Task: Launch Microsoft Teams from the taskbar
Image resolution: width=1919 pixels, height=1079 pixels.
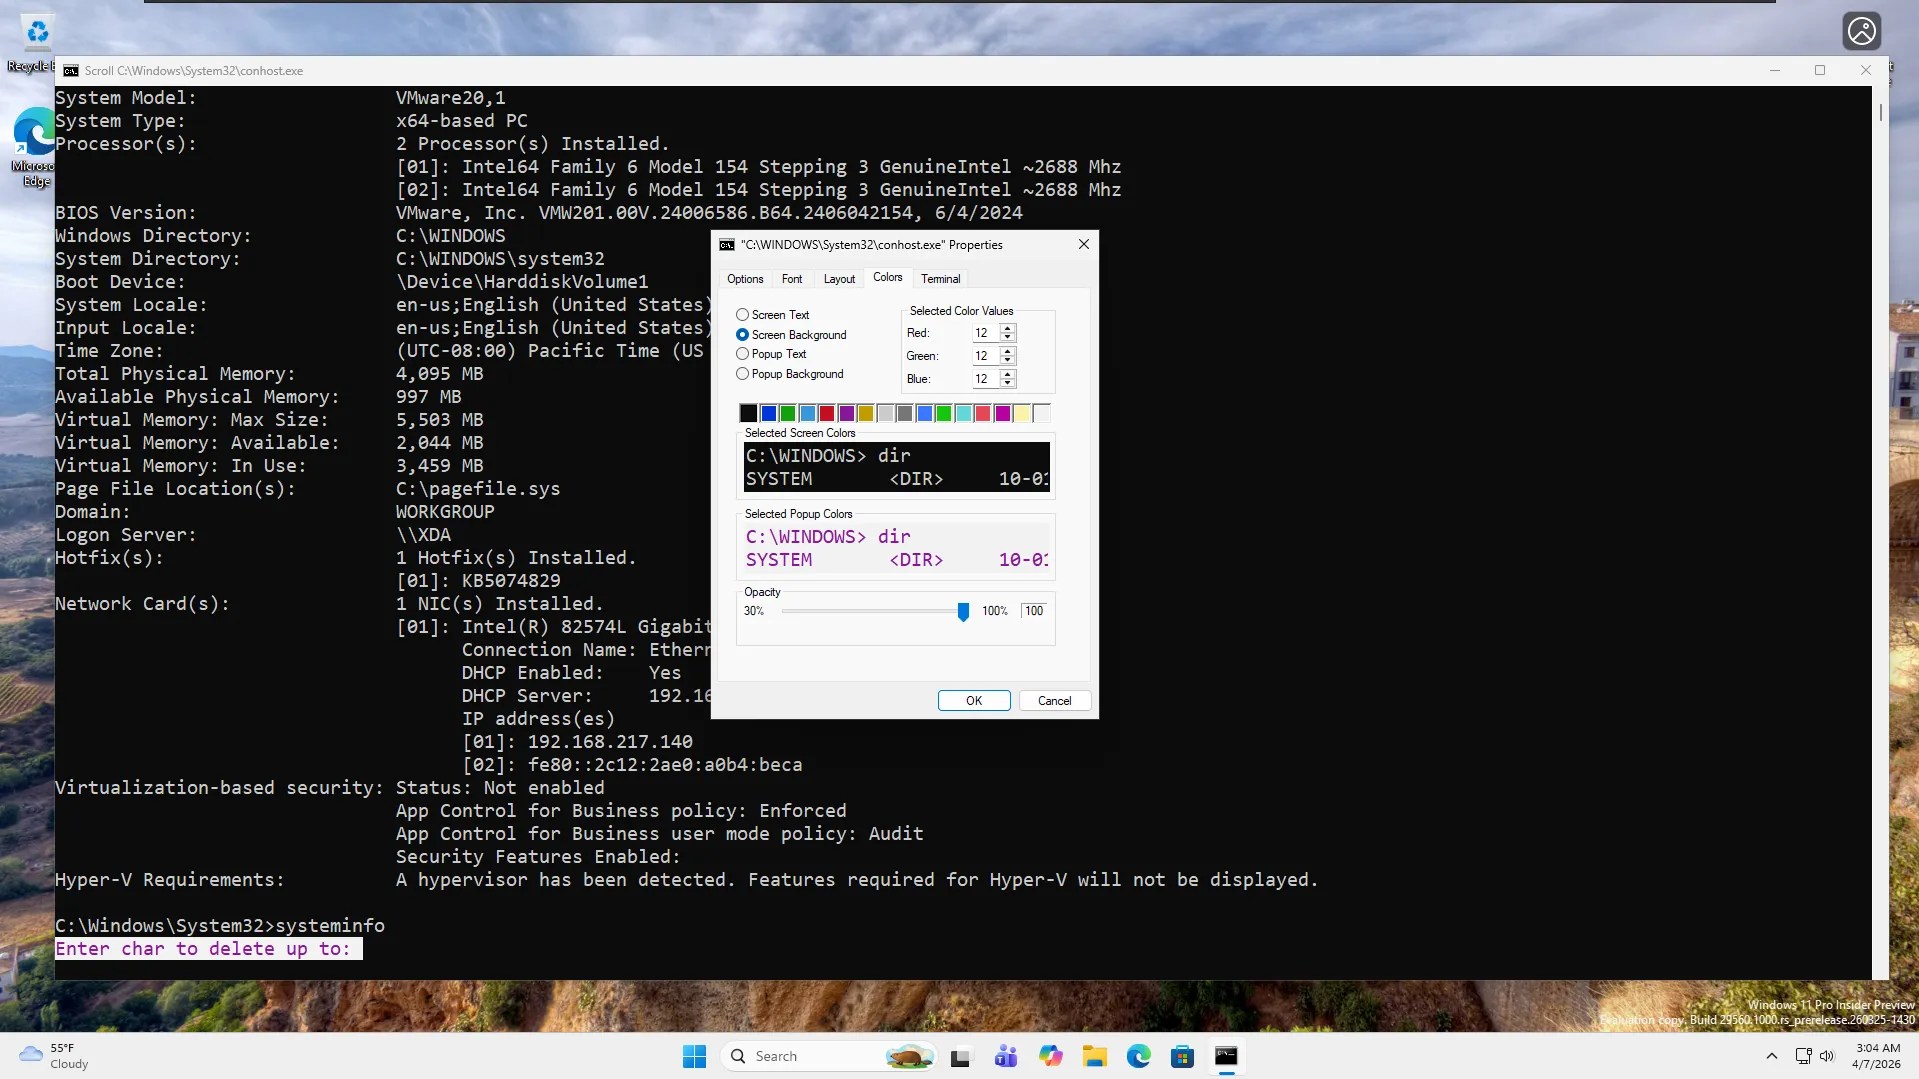Action: pyautogui.click(x=1006, y=1055)
